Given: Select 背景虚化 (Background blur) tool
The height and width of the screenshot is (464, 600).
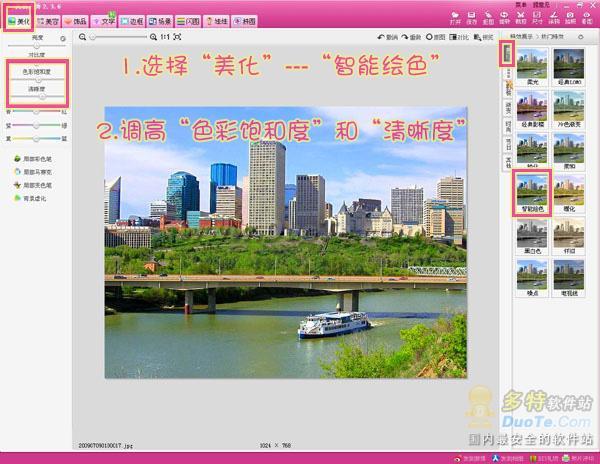Looking at the screenshot, I should click(x=30, y=198).
